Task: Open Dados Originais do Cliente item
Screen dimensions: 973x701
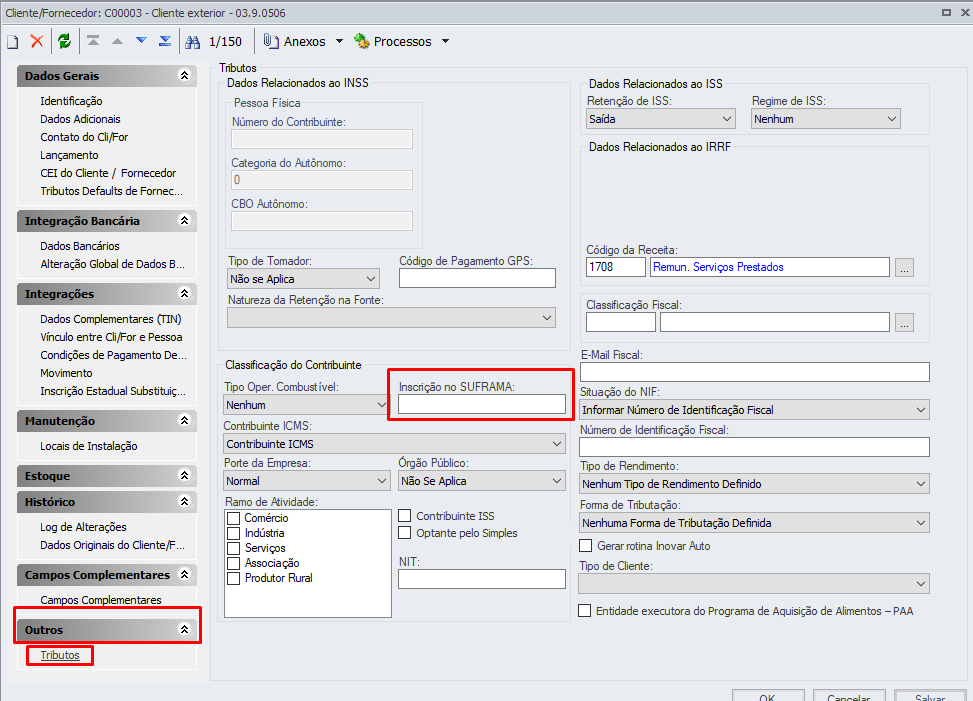Action: pos(112,545)
